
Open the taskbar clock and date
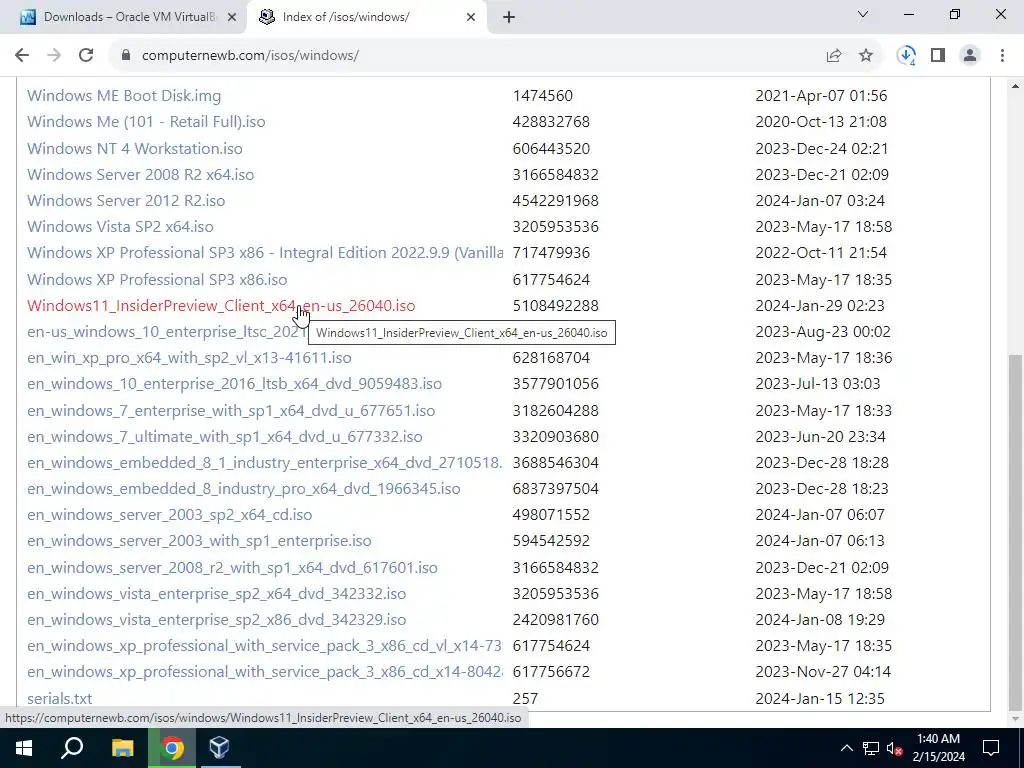point(938,748)
